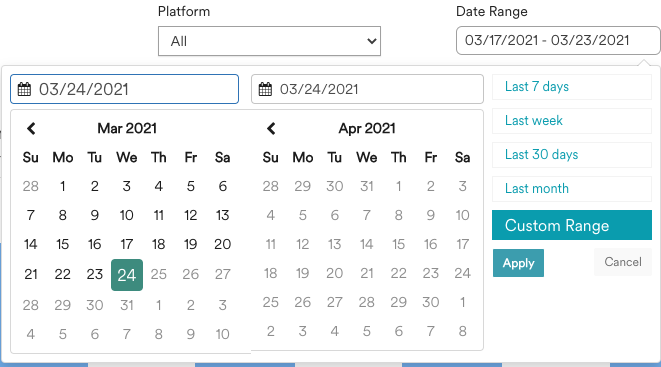
Task: Select the Custom Range option
Action: 572,225
